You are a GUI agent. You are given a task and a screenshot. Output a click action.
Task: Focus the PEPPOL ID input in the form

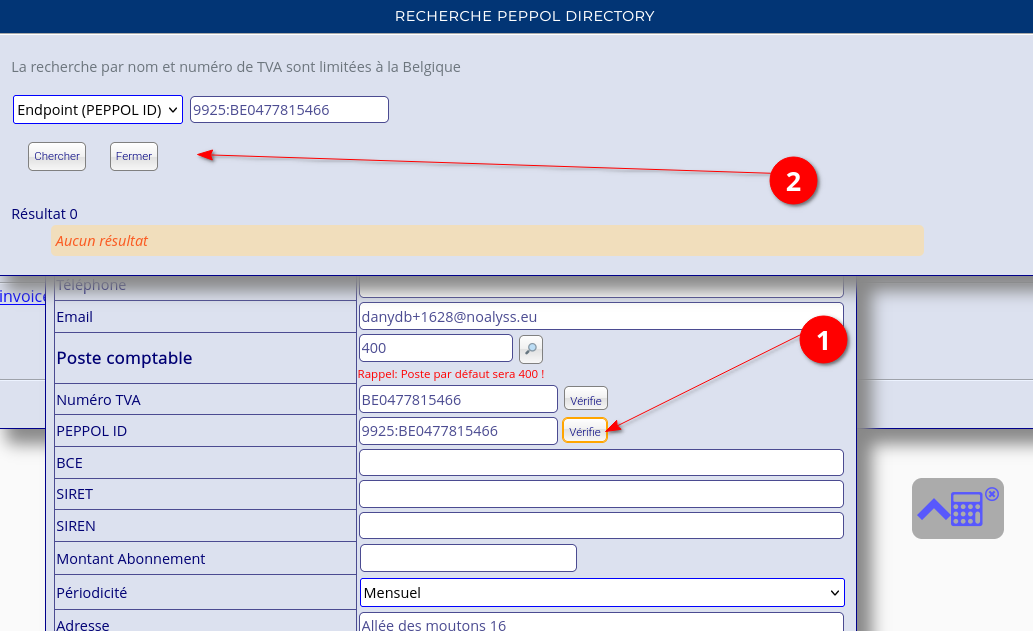click(x=458, y=431)
